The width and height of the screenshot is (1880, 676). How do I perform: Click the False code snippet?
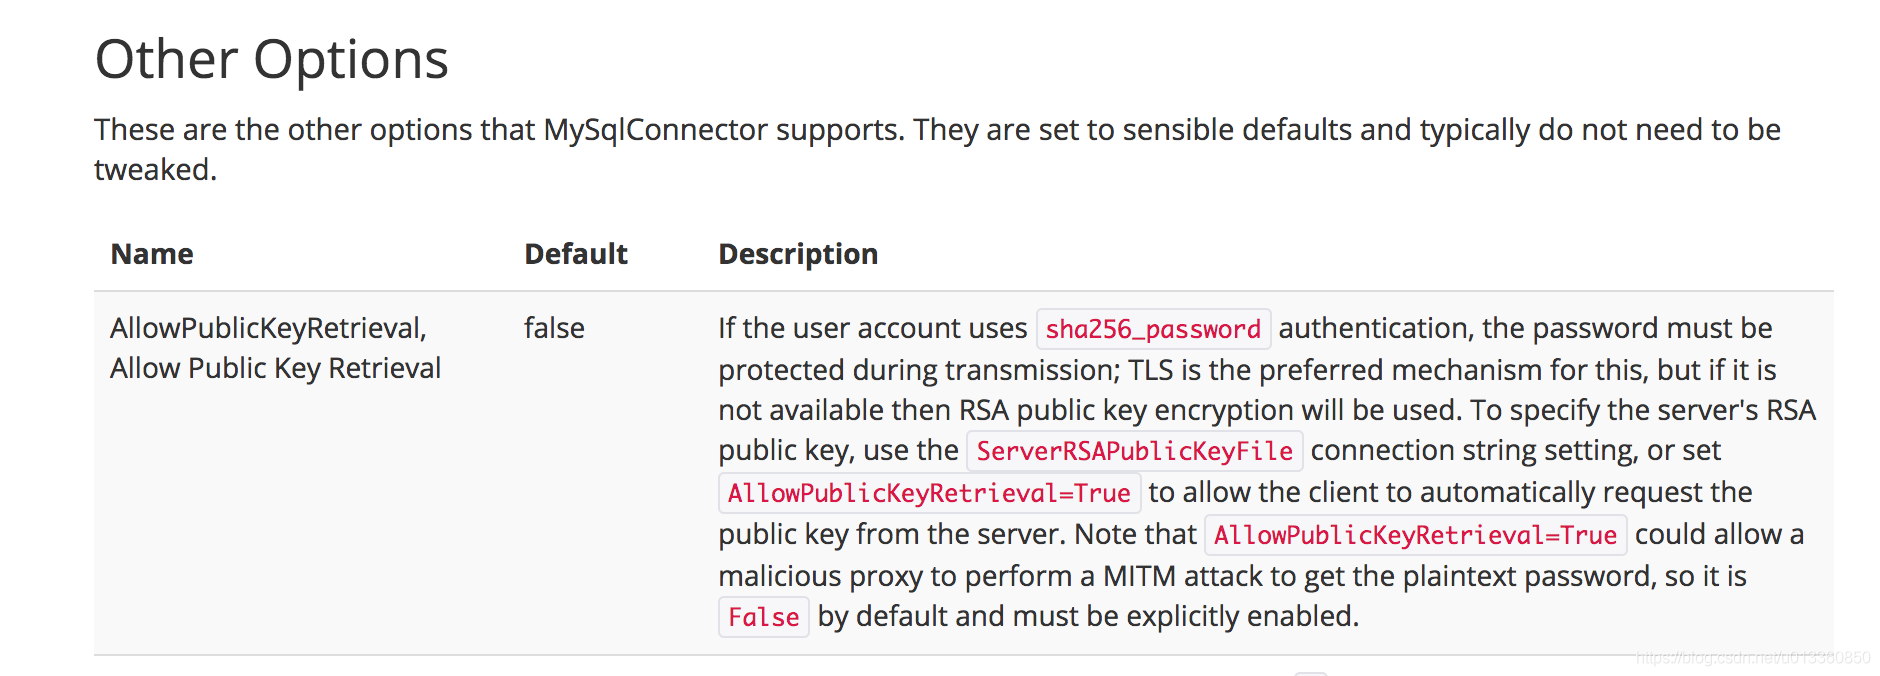click(763, 617)
